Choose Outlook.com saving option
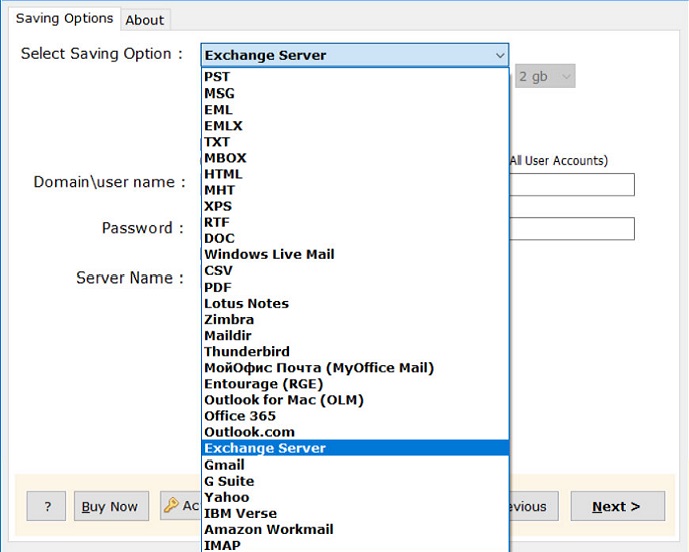 (x=355, y=432)
